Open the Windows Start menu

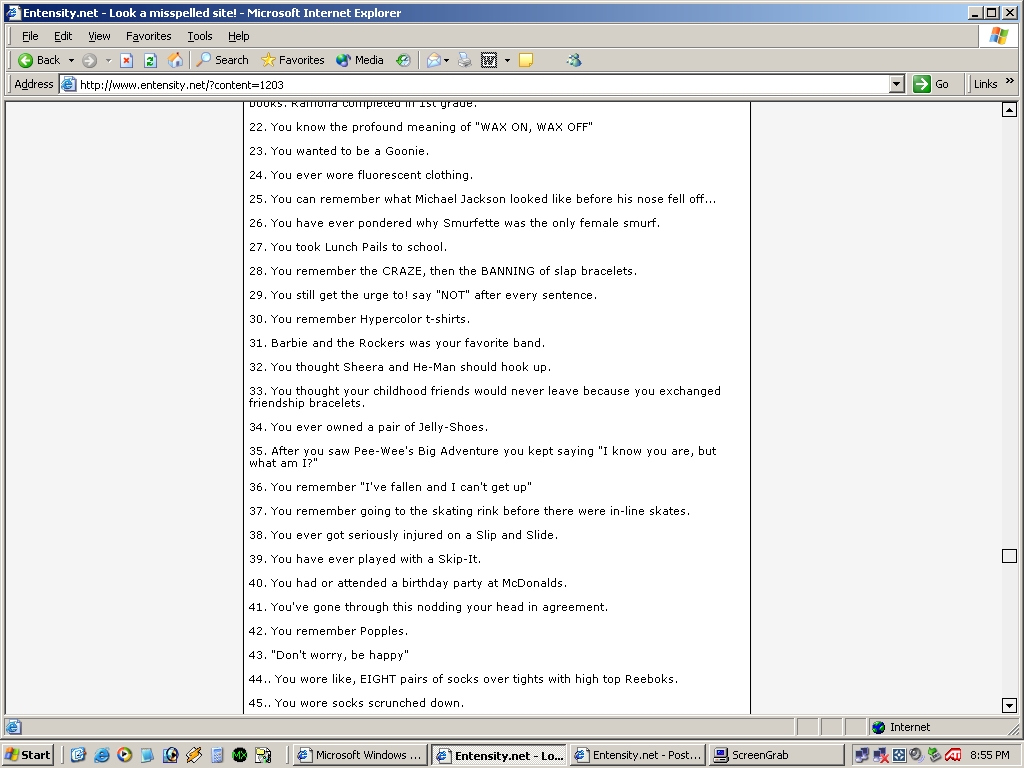pos(27,755)
